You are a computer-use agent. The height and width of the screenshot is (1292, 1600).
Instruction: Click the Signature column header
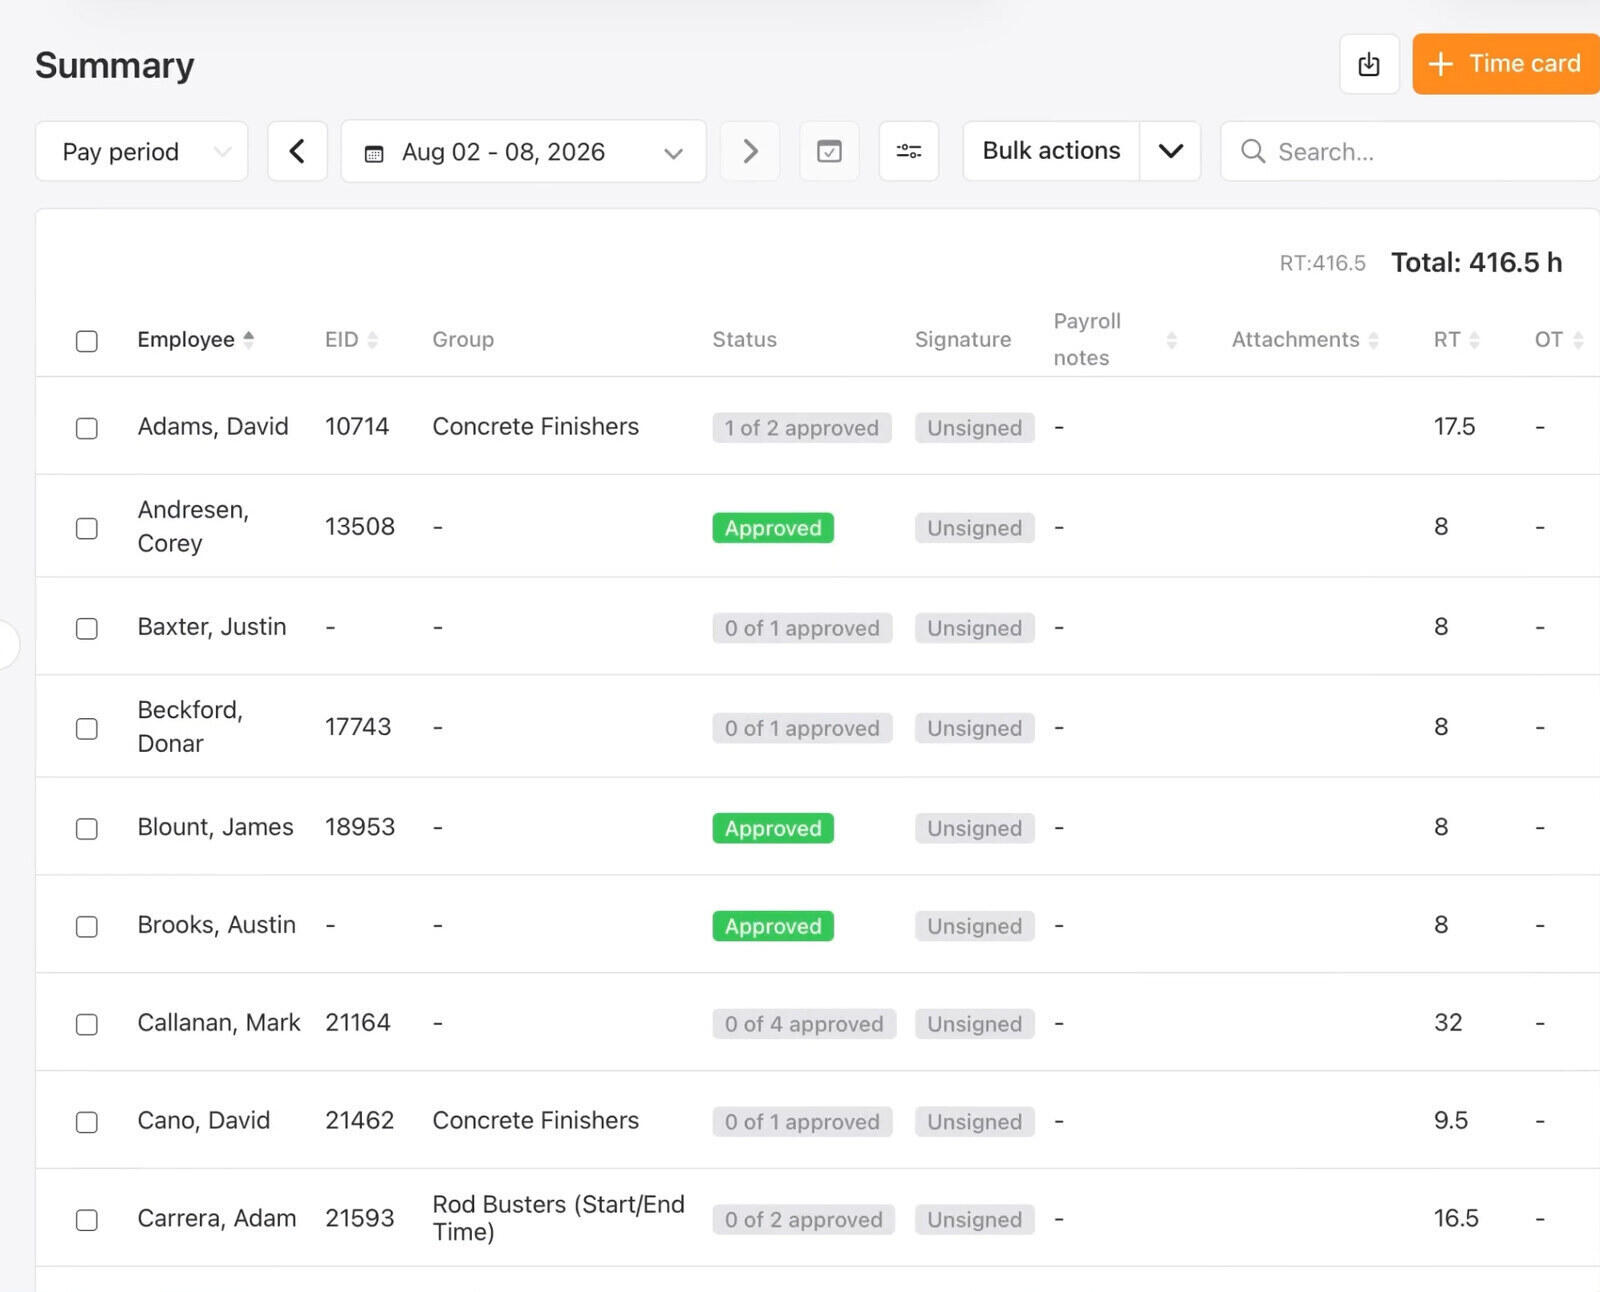point(963,339)
